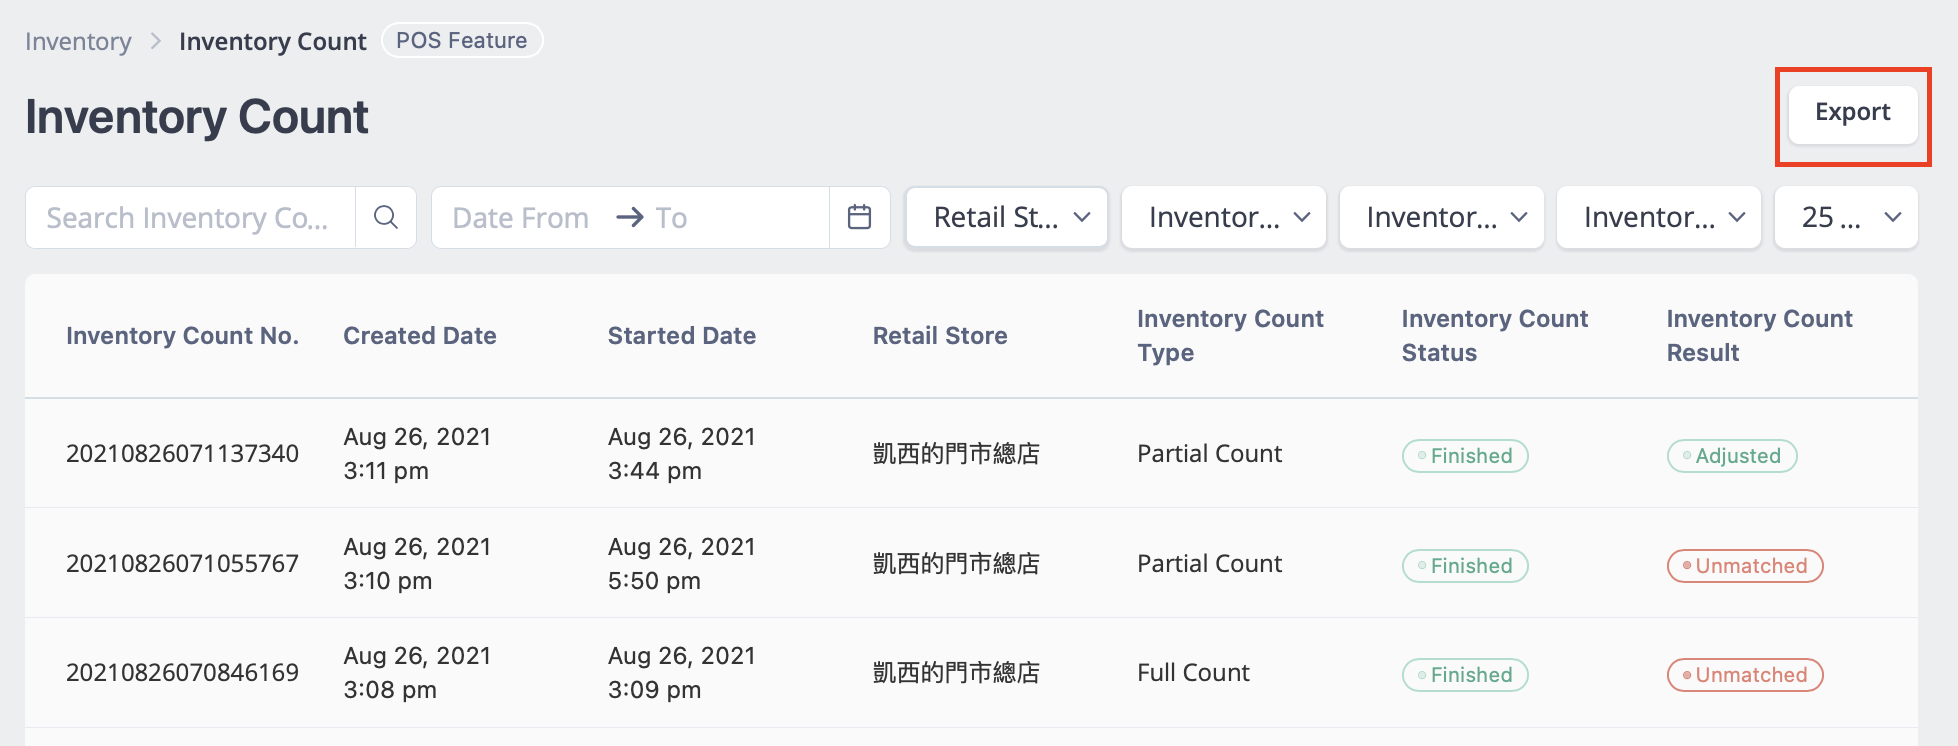This screenshot has height=746, width=1958.
Task: Click the Full Count type cell
Action: 1193,673
